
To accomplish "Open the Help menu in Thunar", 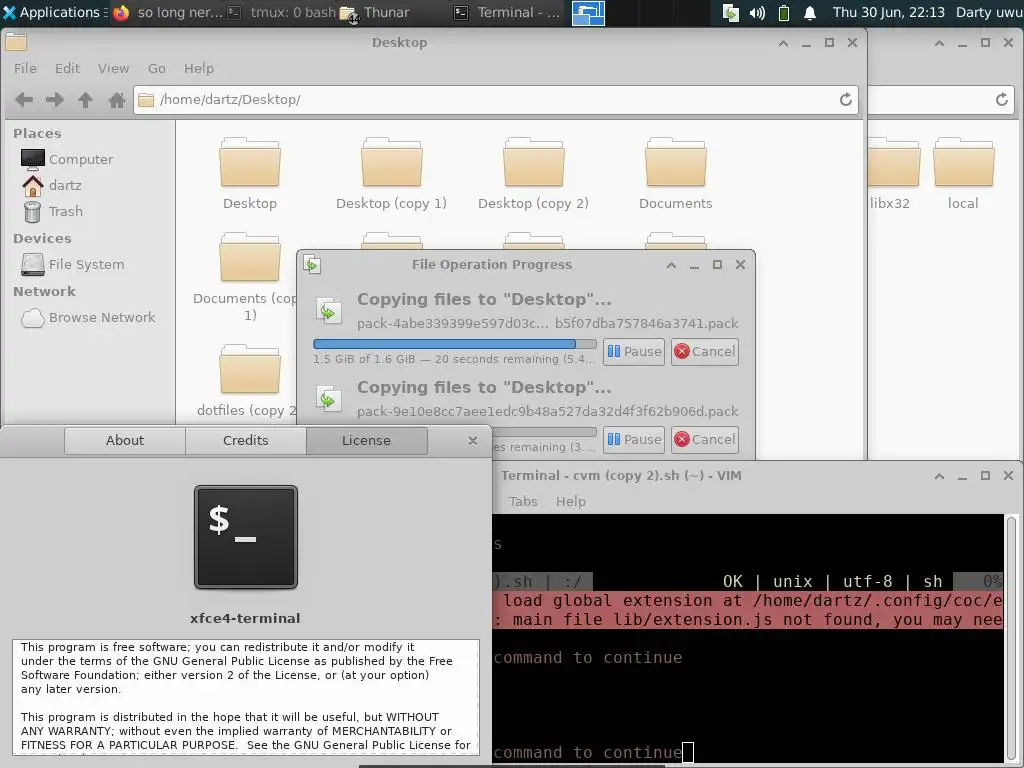I will click(x=199, y=69).
